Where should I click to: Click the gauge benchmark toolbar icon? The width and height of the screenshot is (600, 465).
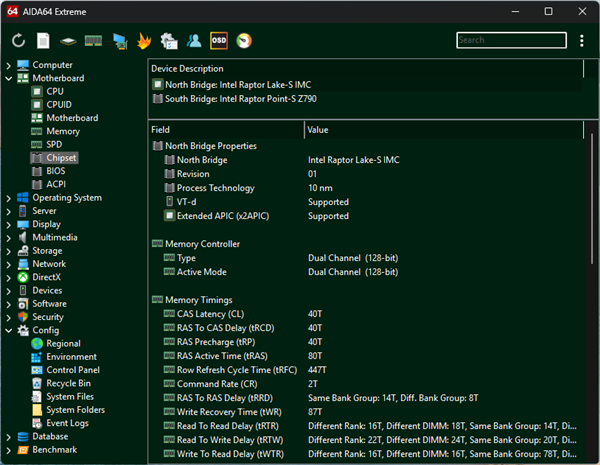[244, 40]
